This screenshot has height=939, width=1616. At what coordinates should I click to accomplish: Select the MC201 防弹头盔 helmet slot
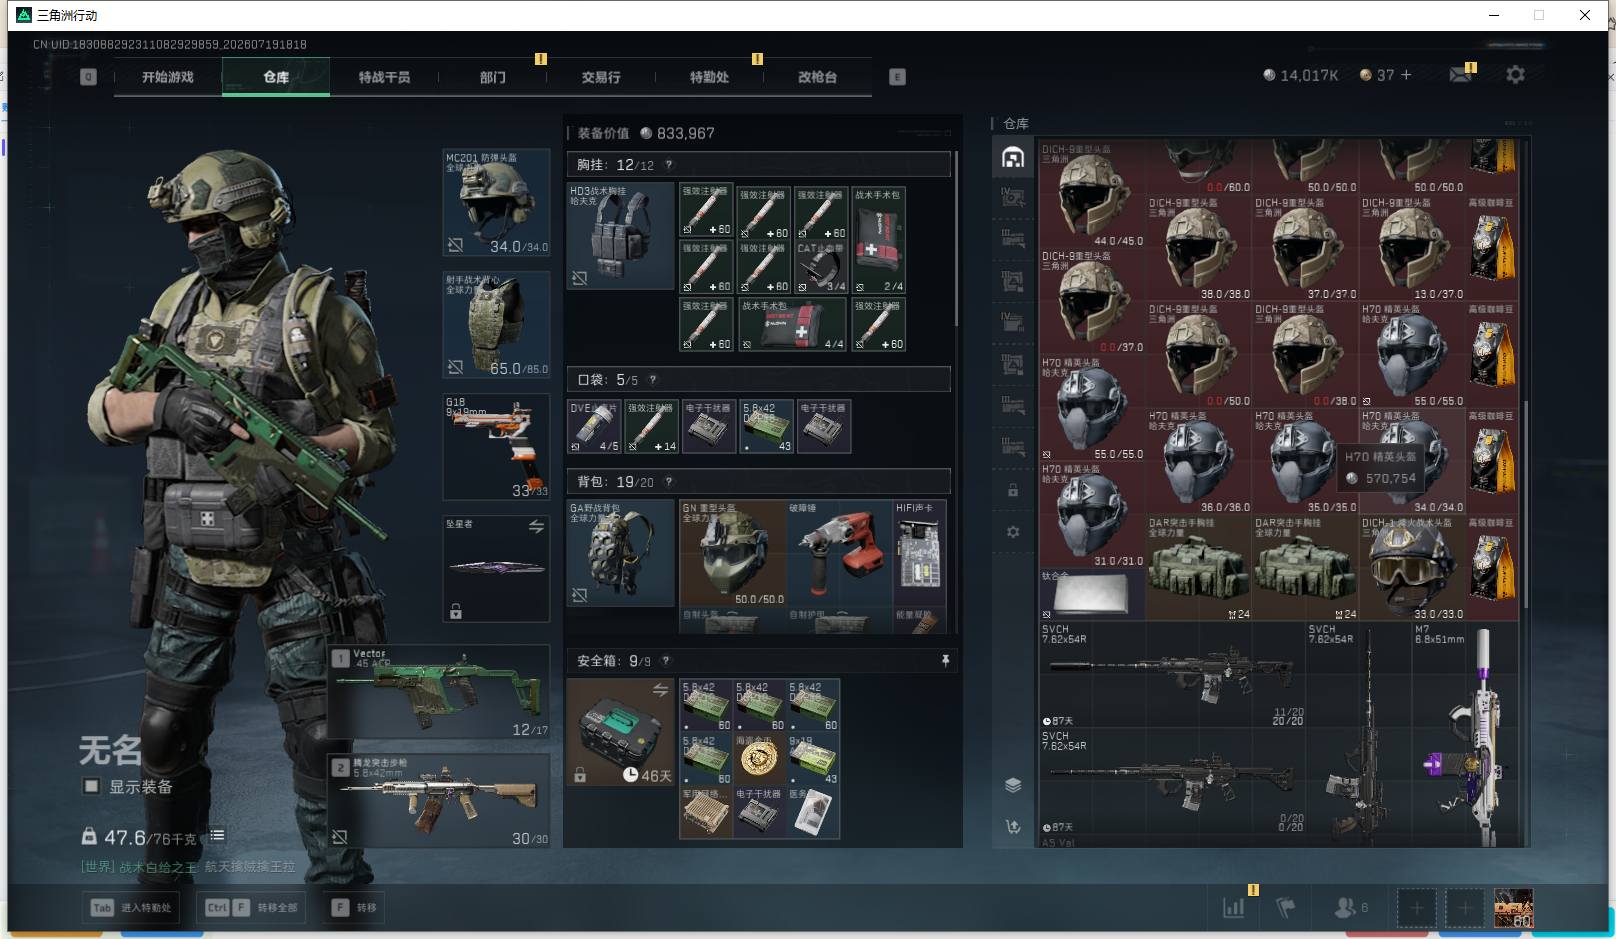coord(496,203)
